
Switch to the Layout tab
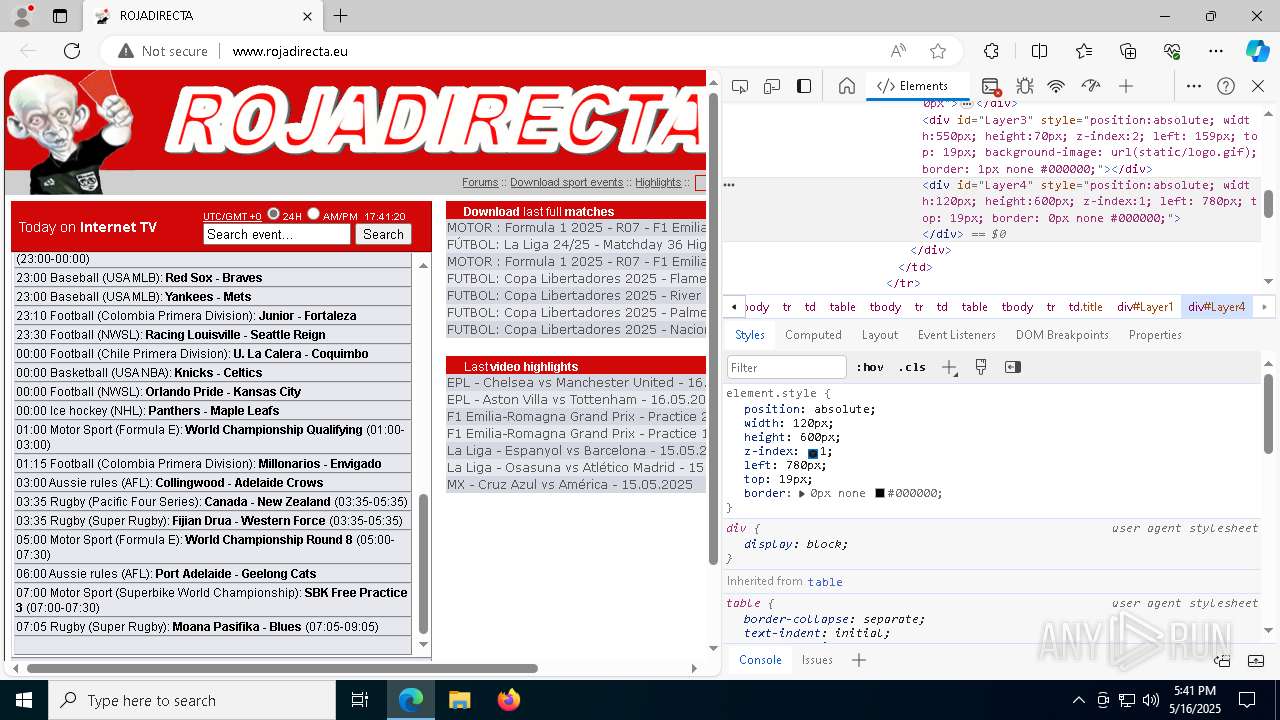click(880, 335)
